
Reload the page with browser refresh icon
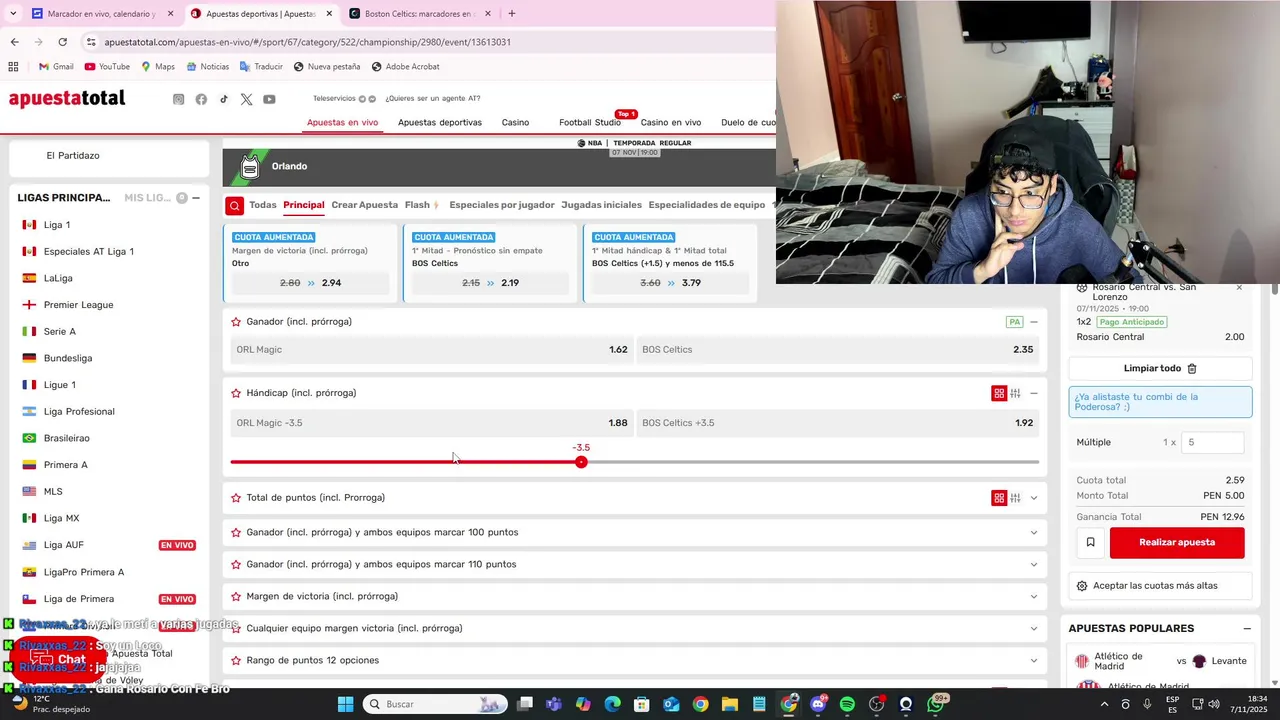(x=62, y=42)
